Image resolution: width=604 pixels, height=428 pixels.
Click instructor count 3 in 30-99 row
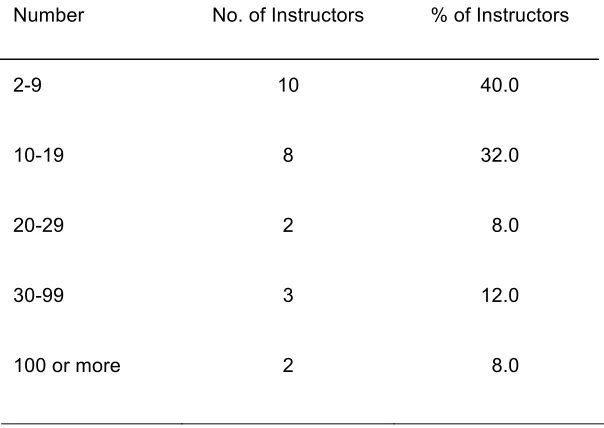[288, 295]
